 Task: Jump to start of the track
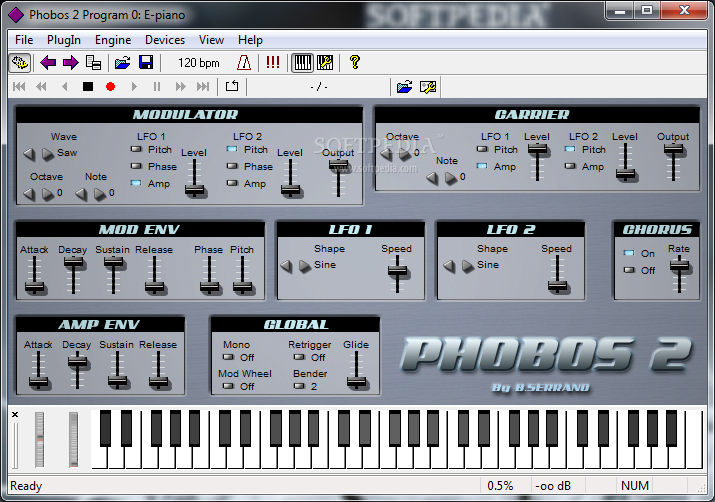point(19,86)
